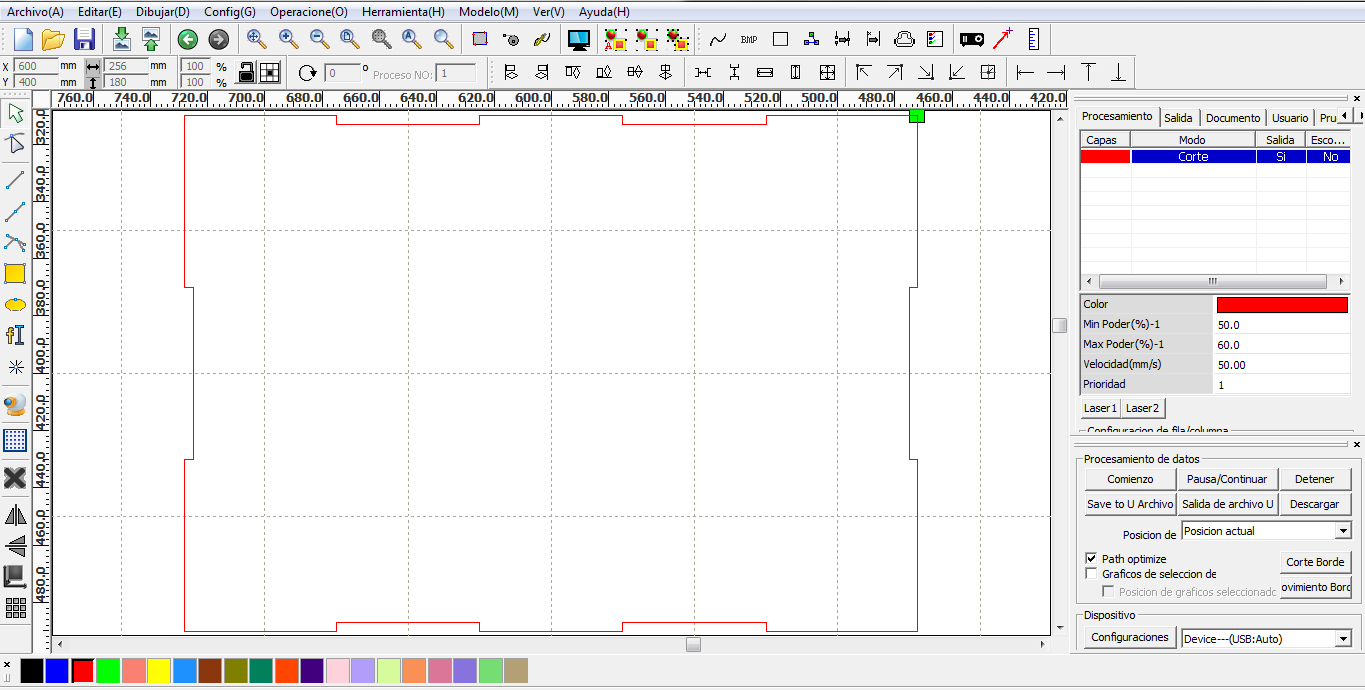Image resolution: width=1365 pixels, height=690 pixels.
Task: Toggle Graficos de seleccion de checkbox
Action: pos(1091,574)
